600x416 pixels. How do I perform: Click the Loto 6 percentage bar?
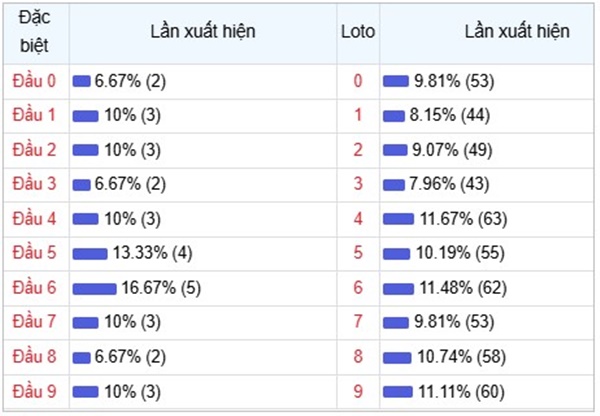tap(399, 288)
